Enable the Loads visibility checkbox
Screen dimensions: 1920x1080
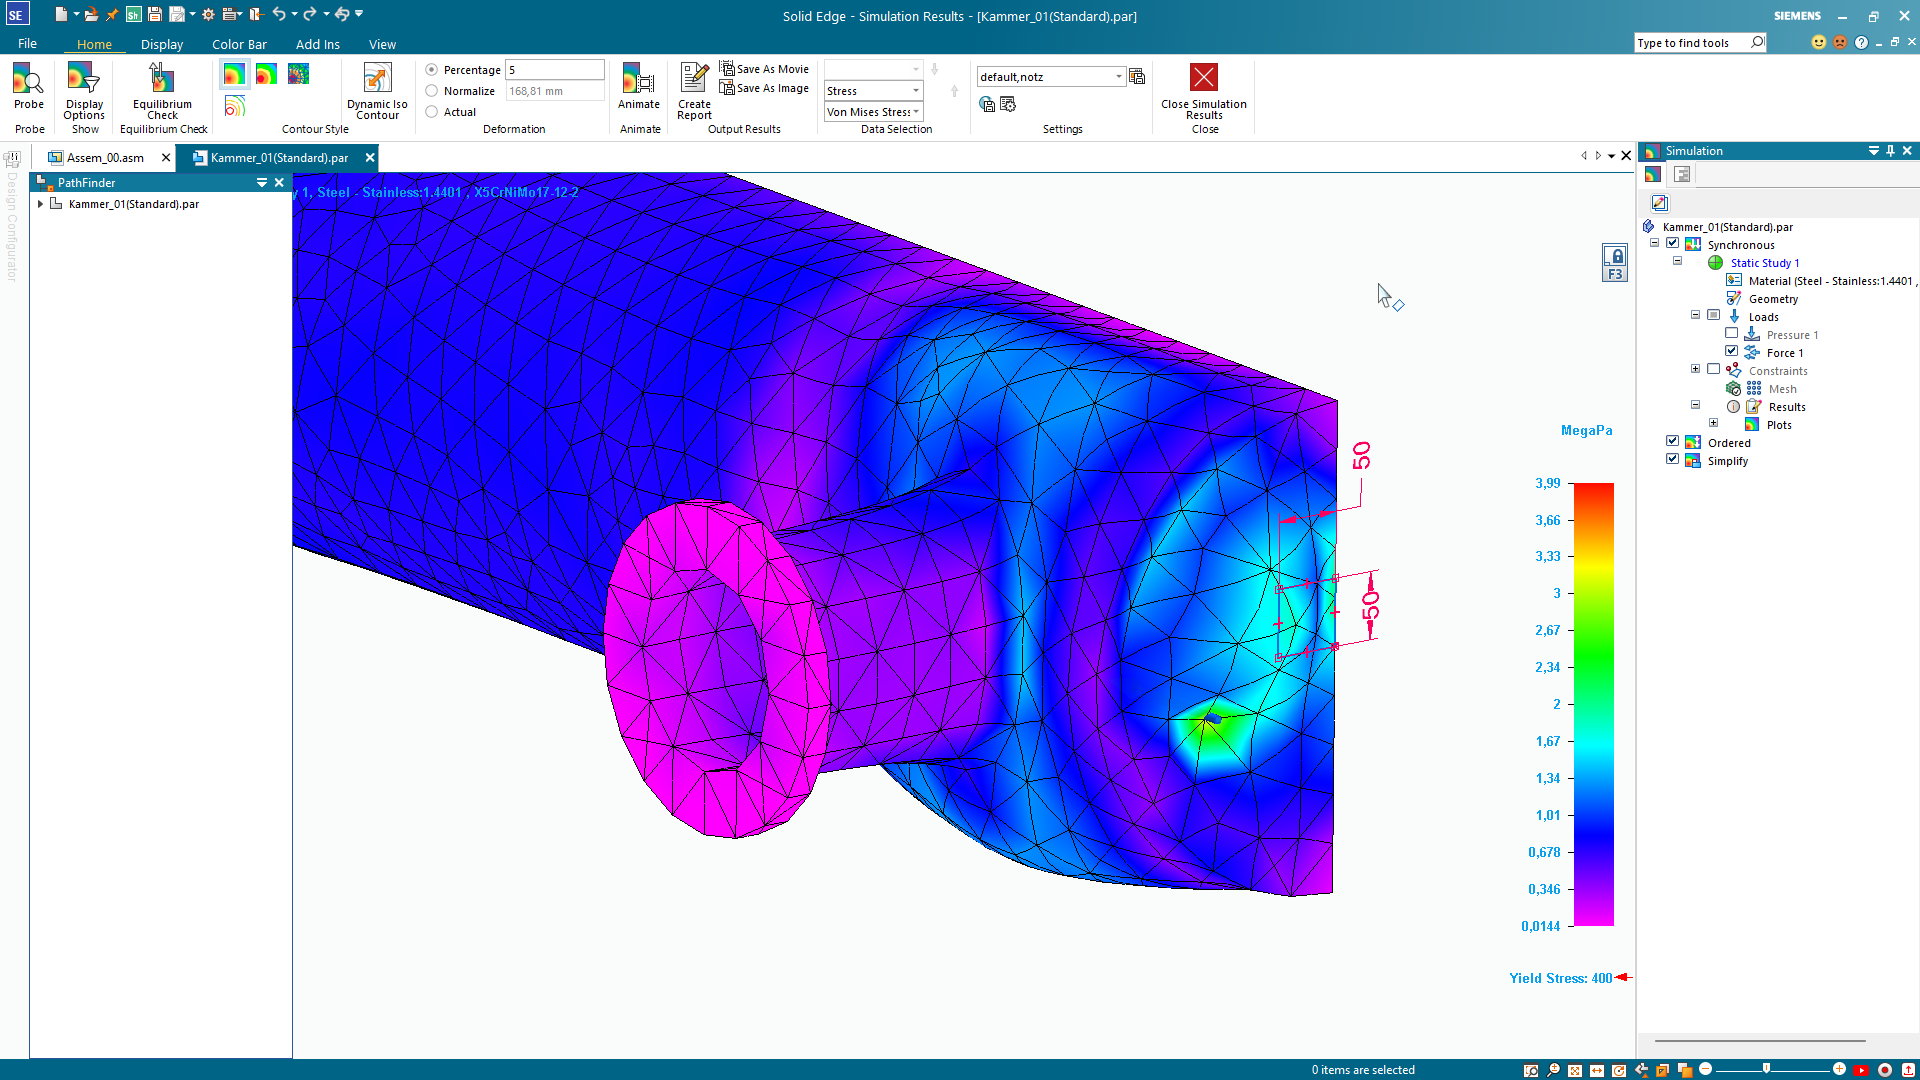point(1713,315)
